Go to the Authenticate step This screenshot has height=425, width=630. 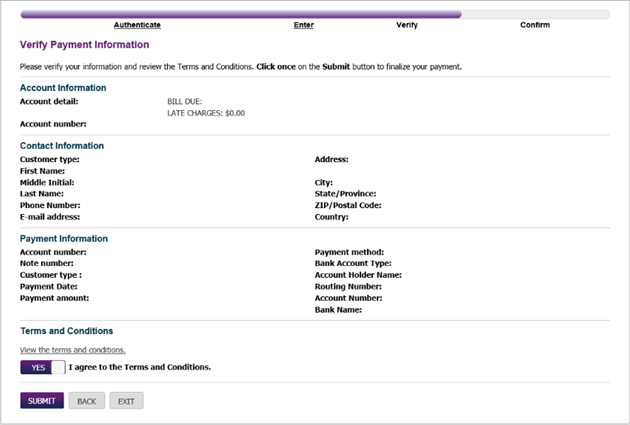(x=137, y=24)
